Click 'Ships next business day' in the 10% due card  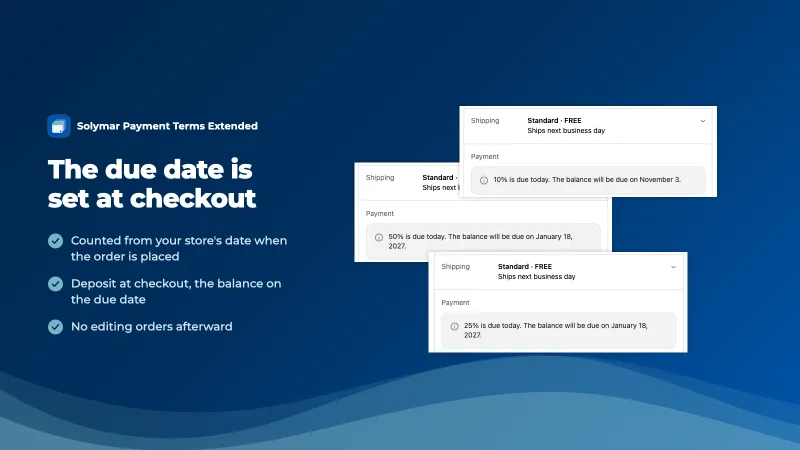566,131
